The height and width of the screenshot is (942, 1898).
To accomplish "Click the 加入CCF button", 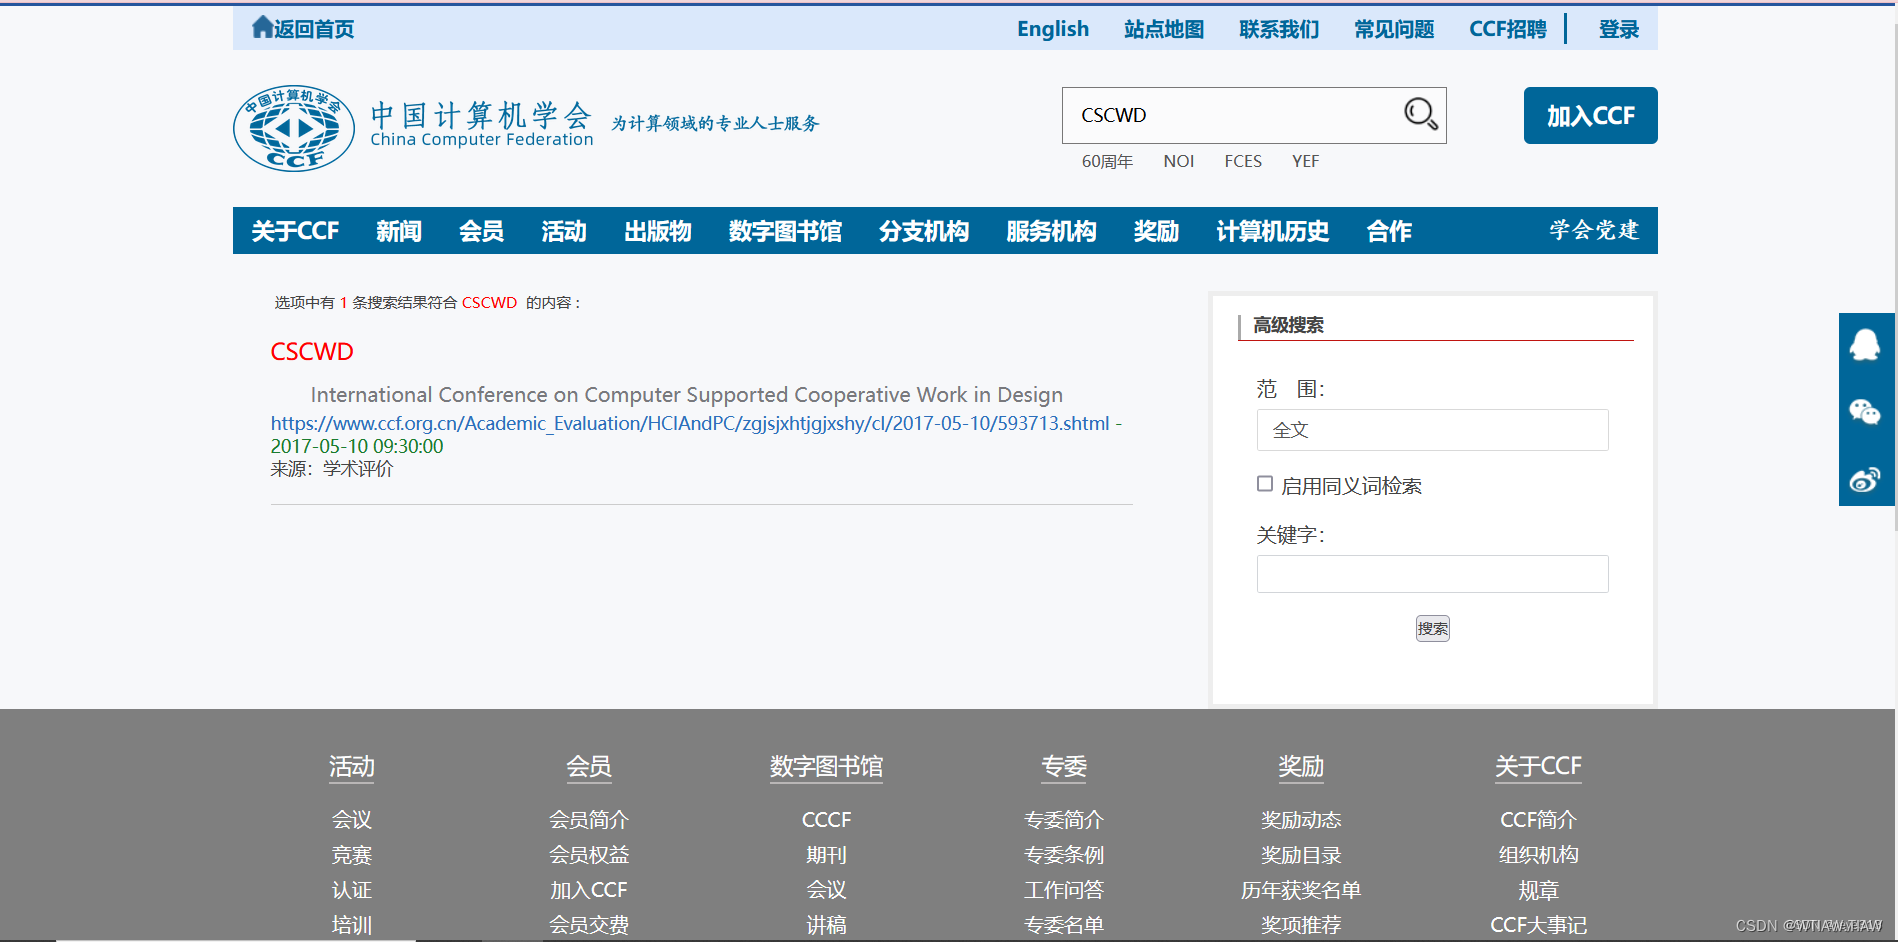I will (1589, 115).
